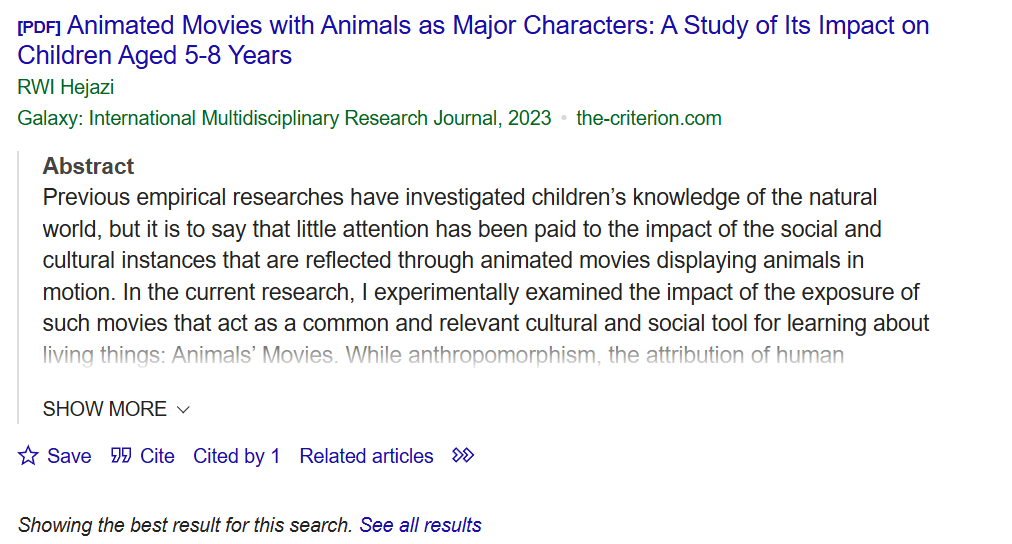
Task: Click the chevron beside SHOW MORE
Action: point(183,410)
